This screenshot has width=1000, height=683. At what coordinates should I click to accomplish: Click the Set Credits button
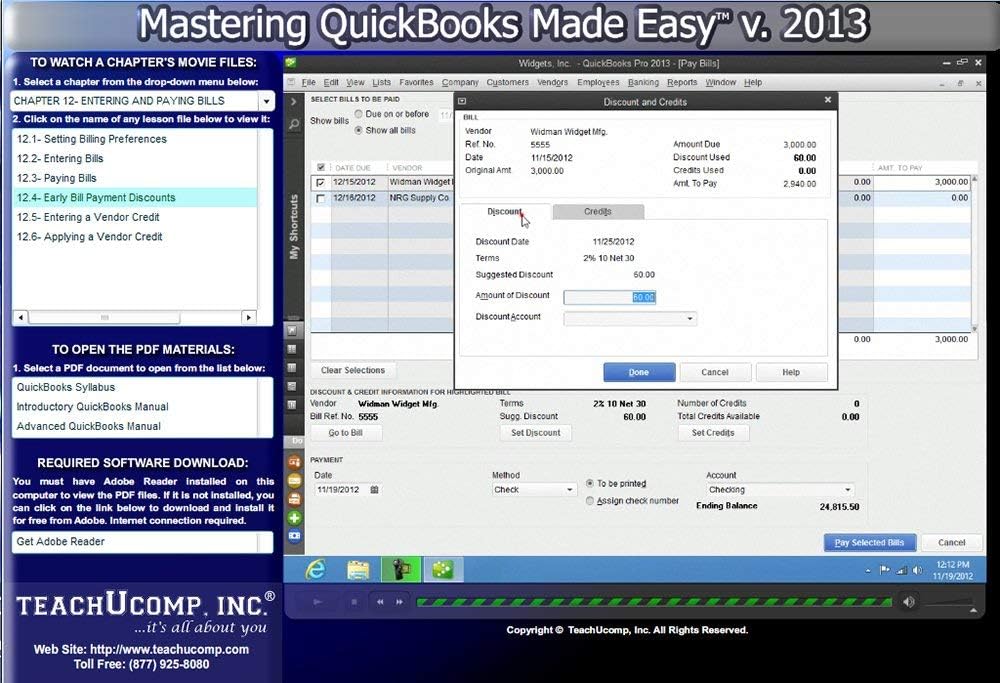(x=713, y=433)
